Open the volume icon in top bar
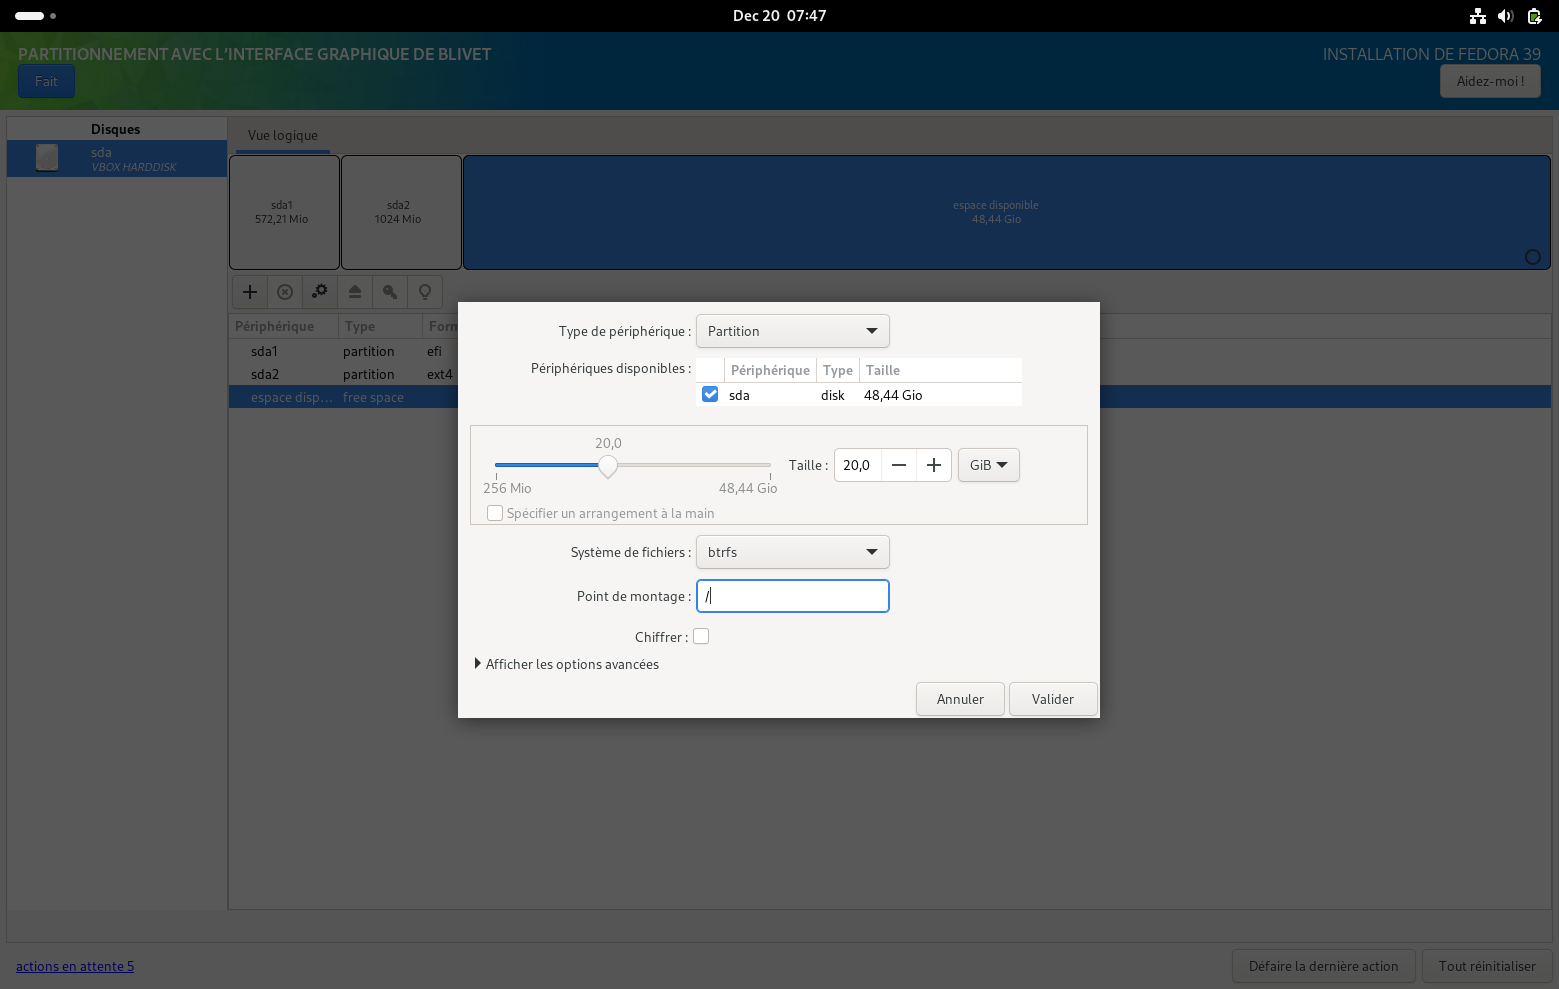1559x989 pixels. [x=1505, y=16]
